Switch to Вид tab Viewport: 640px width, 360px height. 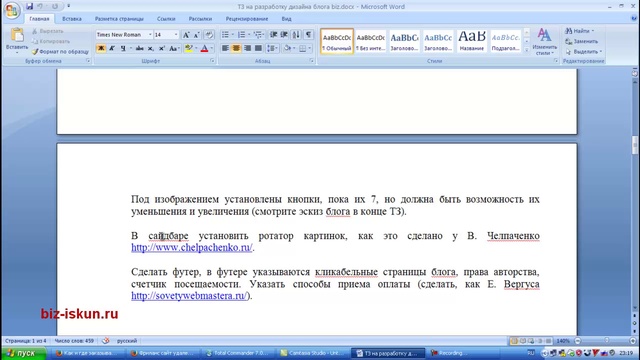pos(287,19)
